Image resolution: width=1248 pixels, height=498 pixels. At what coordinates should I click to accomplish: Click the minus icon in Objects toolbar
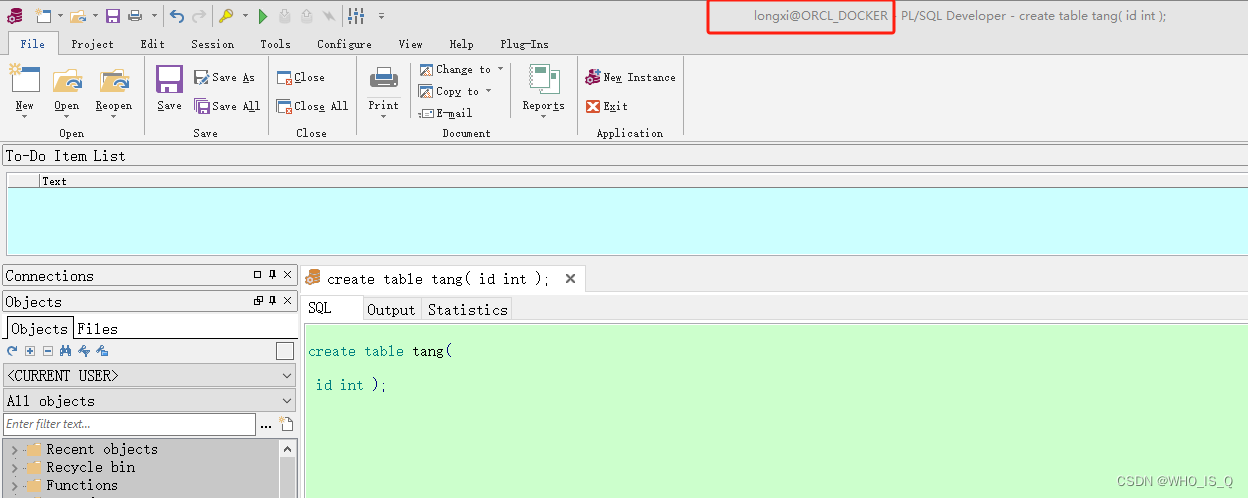(x=47, y=351)
